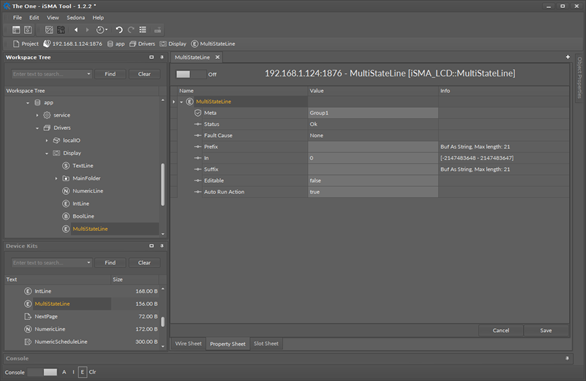Click the dark grid view icon in the toolbar
The height and width of the screenshot is (381, 586).
[61, 30]
